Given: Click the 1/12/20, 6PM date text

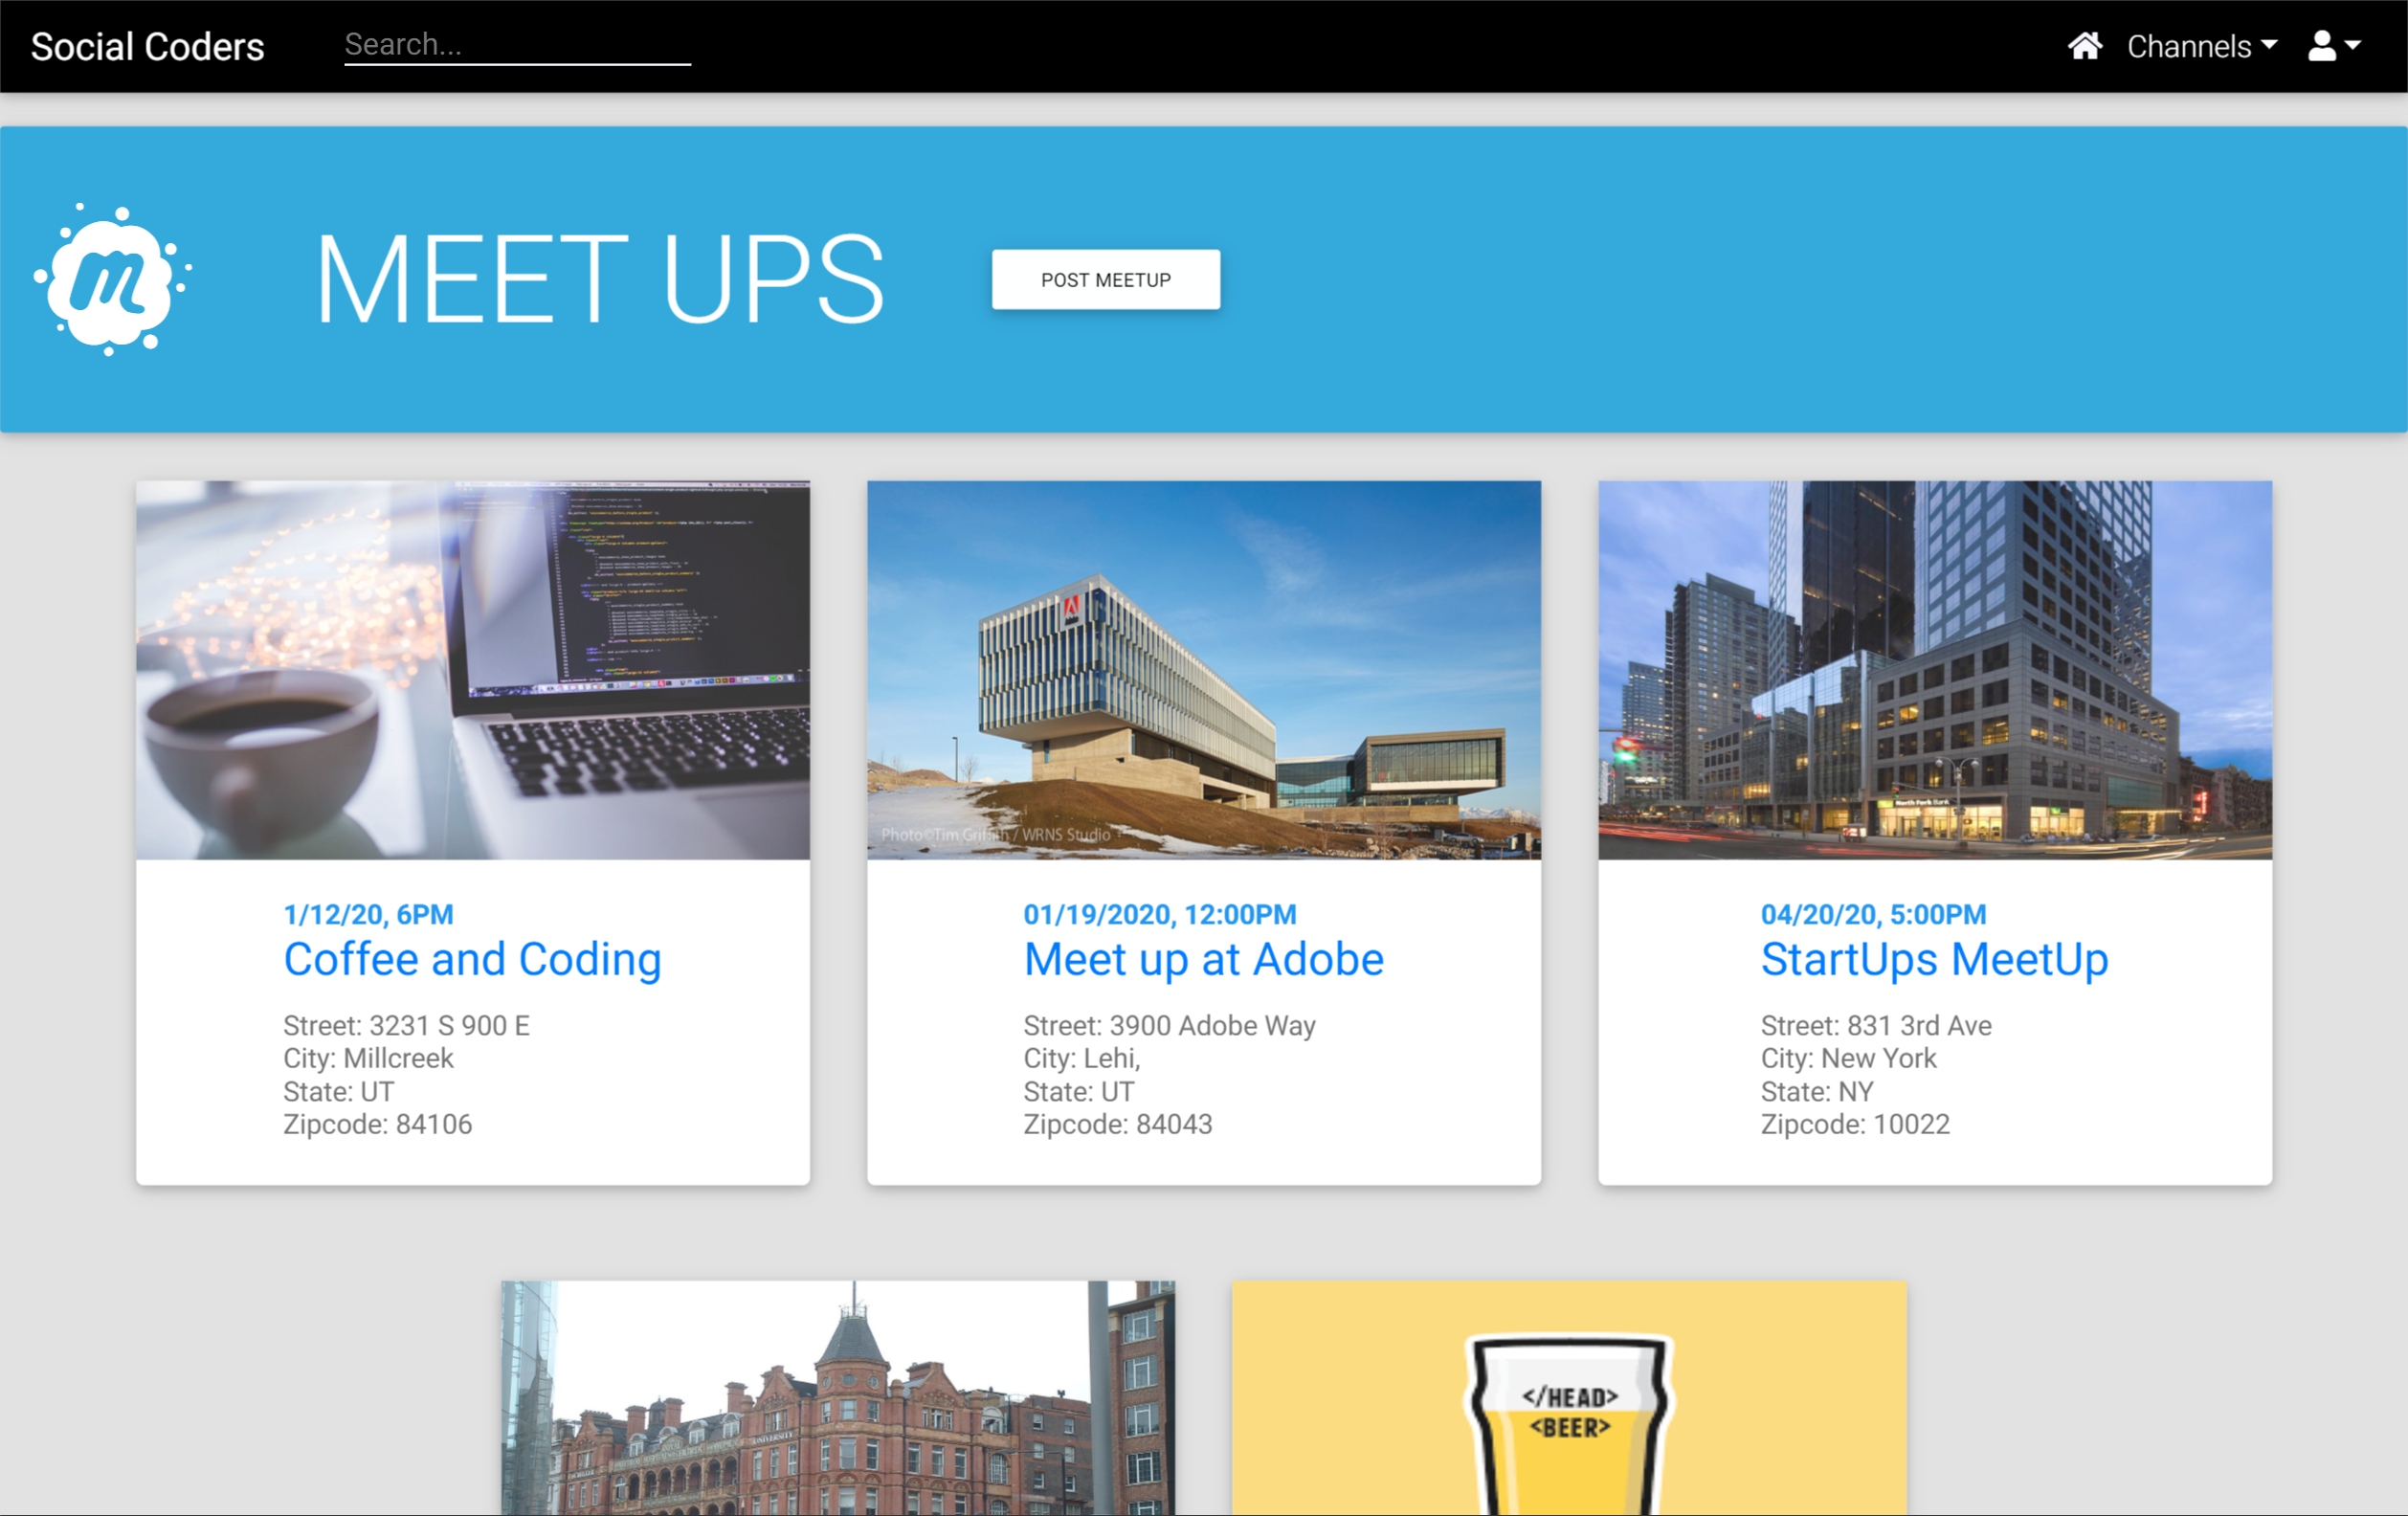Looking at the screenshot, I should coord(367,913).
